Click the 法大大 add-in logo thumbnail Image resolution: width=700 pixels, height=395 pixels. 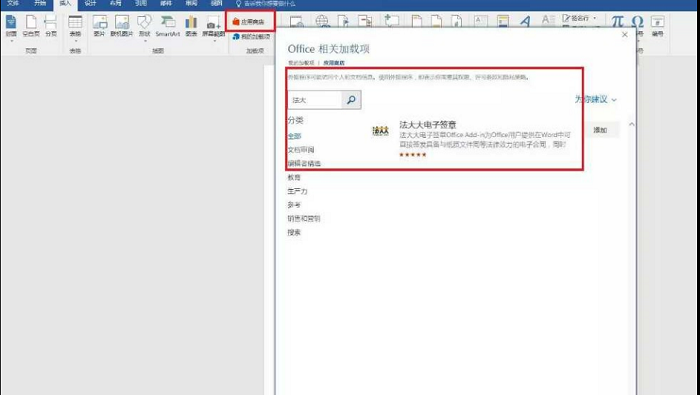pos(380,131)
